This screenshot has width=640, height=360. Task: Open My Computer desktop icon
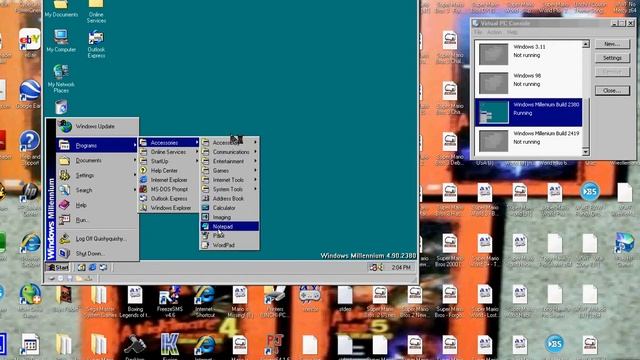61,41
